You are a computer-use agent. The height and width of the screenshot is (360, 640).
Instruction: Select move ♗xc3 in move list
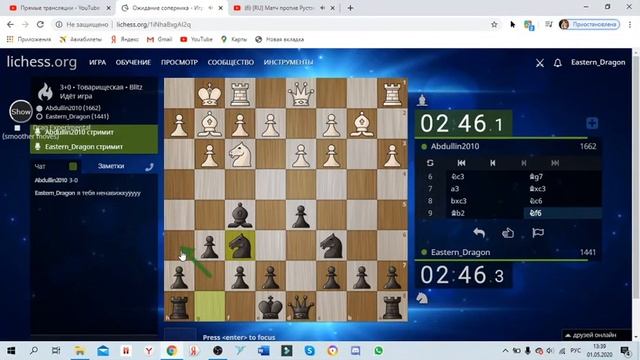click(562, 189)
